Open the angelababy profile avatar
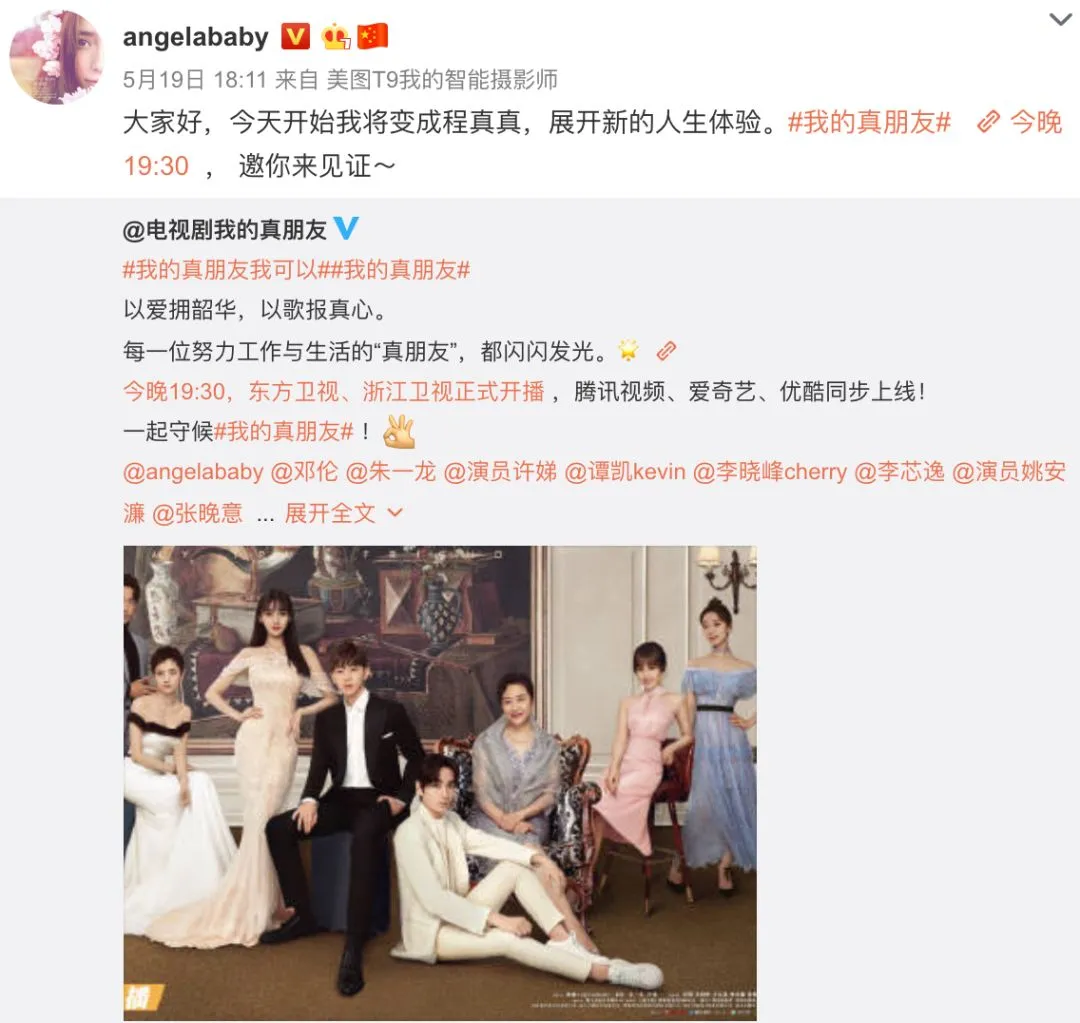Viewport: 1080px width, 1023px height. tap(56, 57)
